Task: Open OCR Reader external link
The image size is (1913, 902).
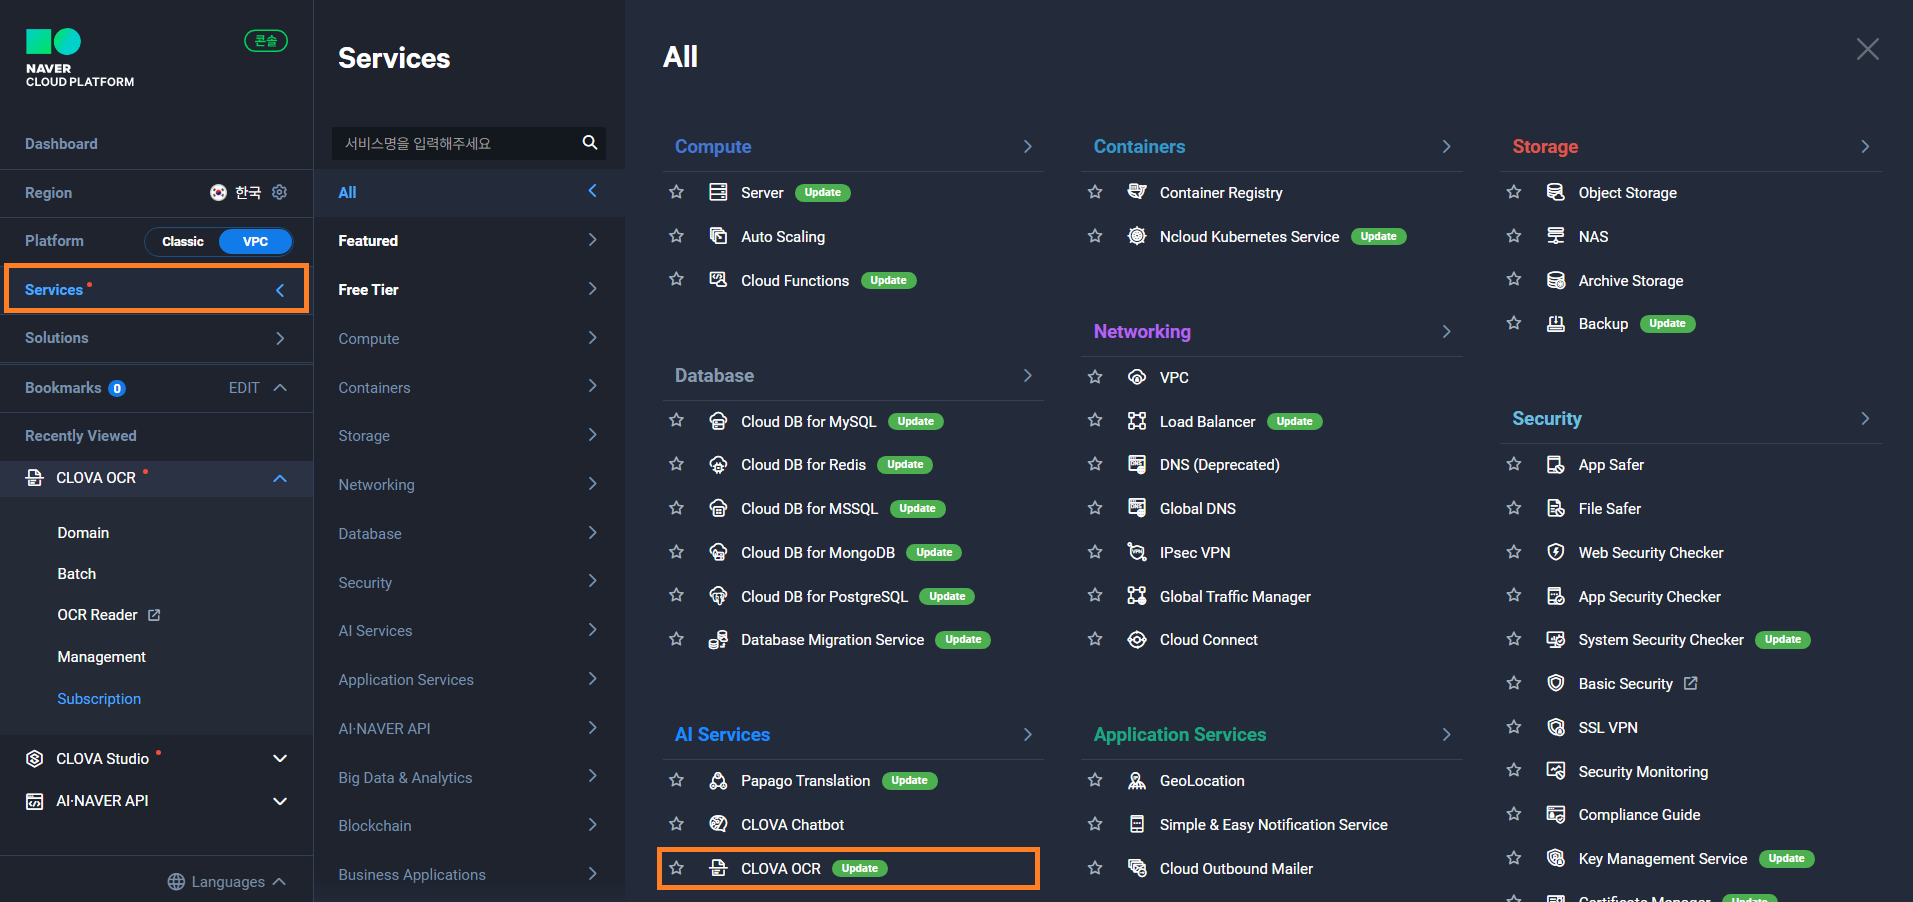Action: (108, 615)
